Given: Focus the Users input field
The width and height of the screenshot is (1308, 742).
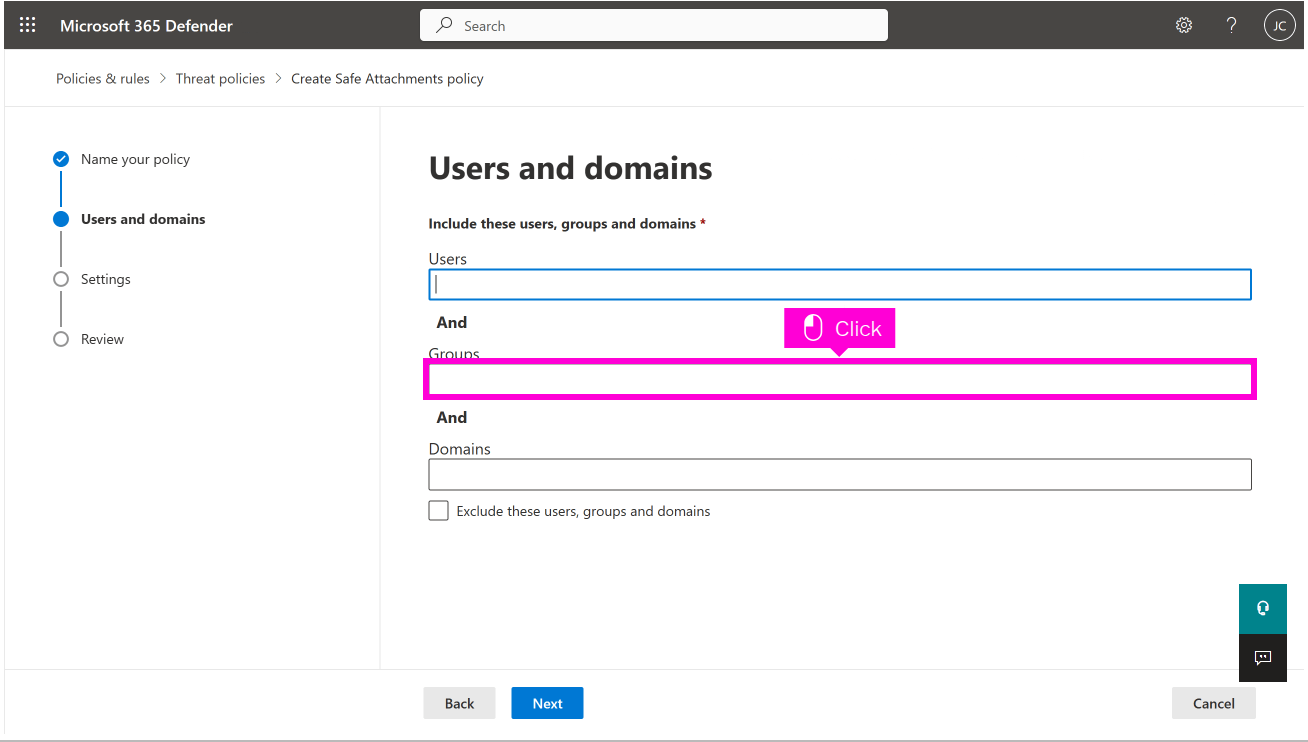Looking at the screenshot, I should pos(839,284).
